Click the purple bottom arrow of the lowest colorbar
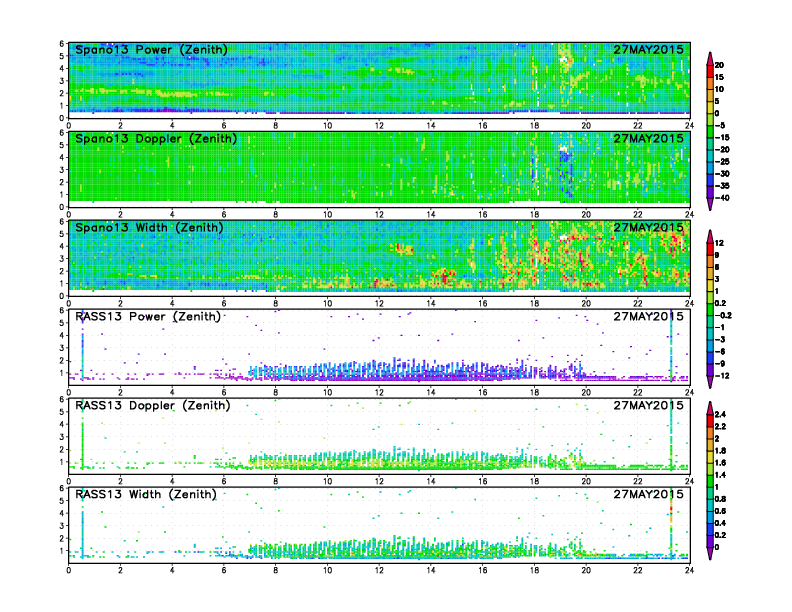Image resolution: width=792 pixels, height=612 pixels. [x=710, y=553]
